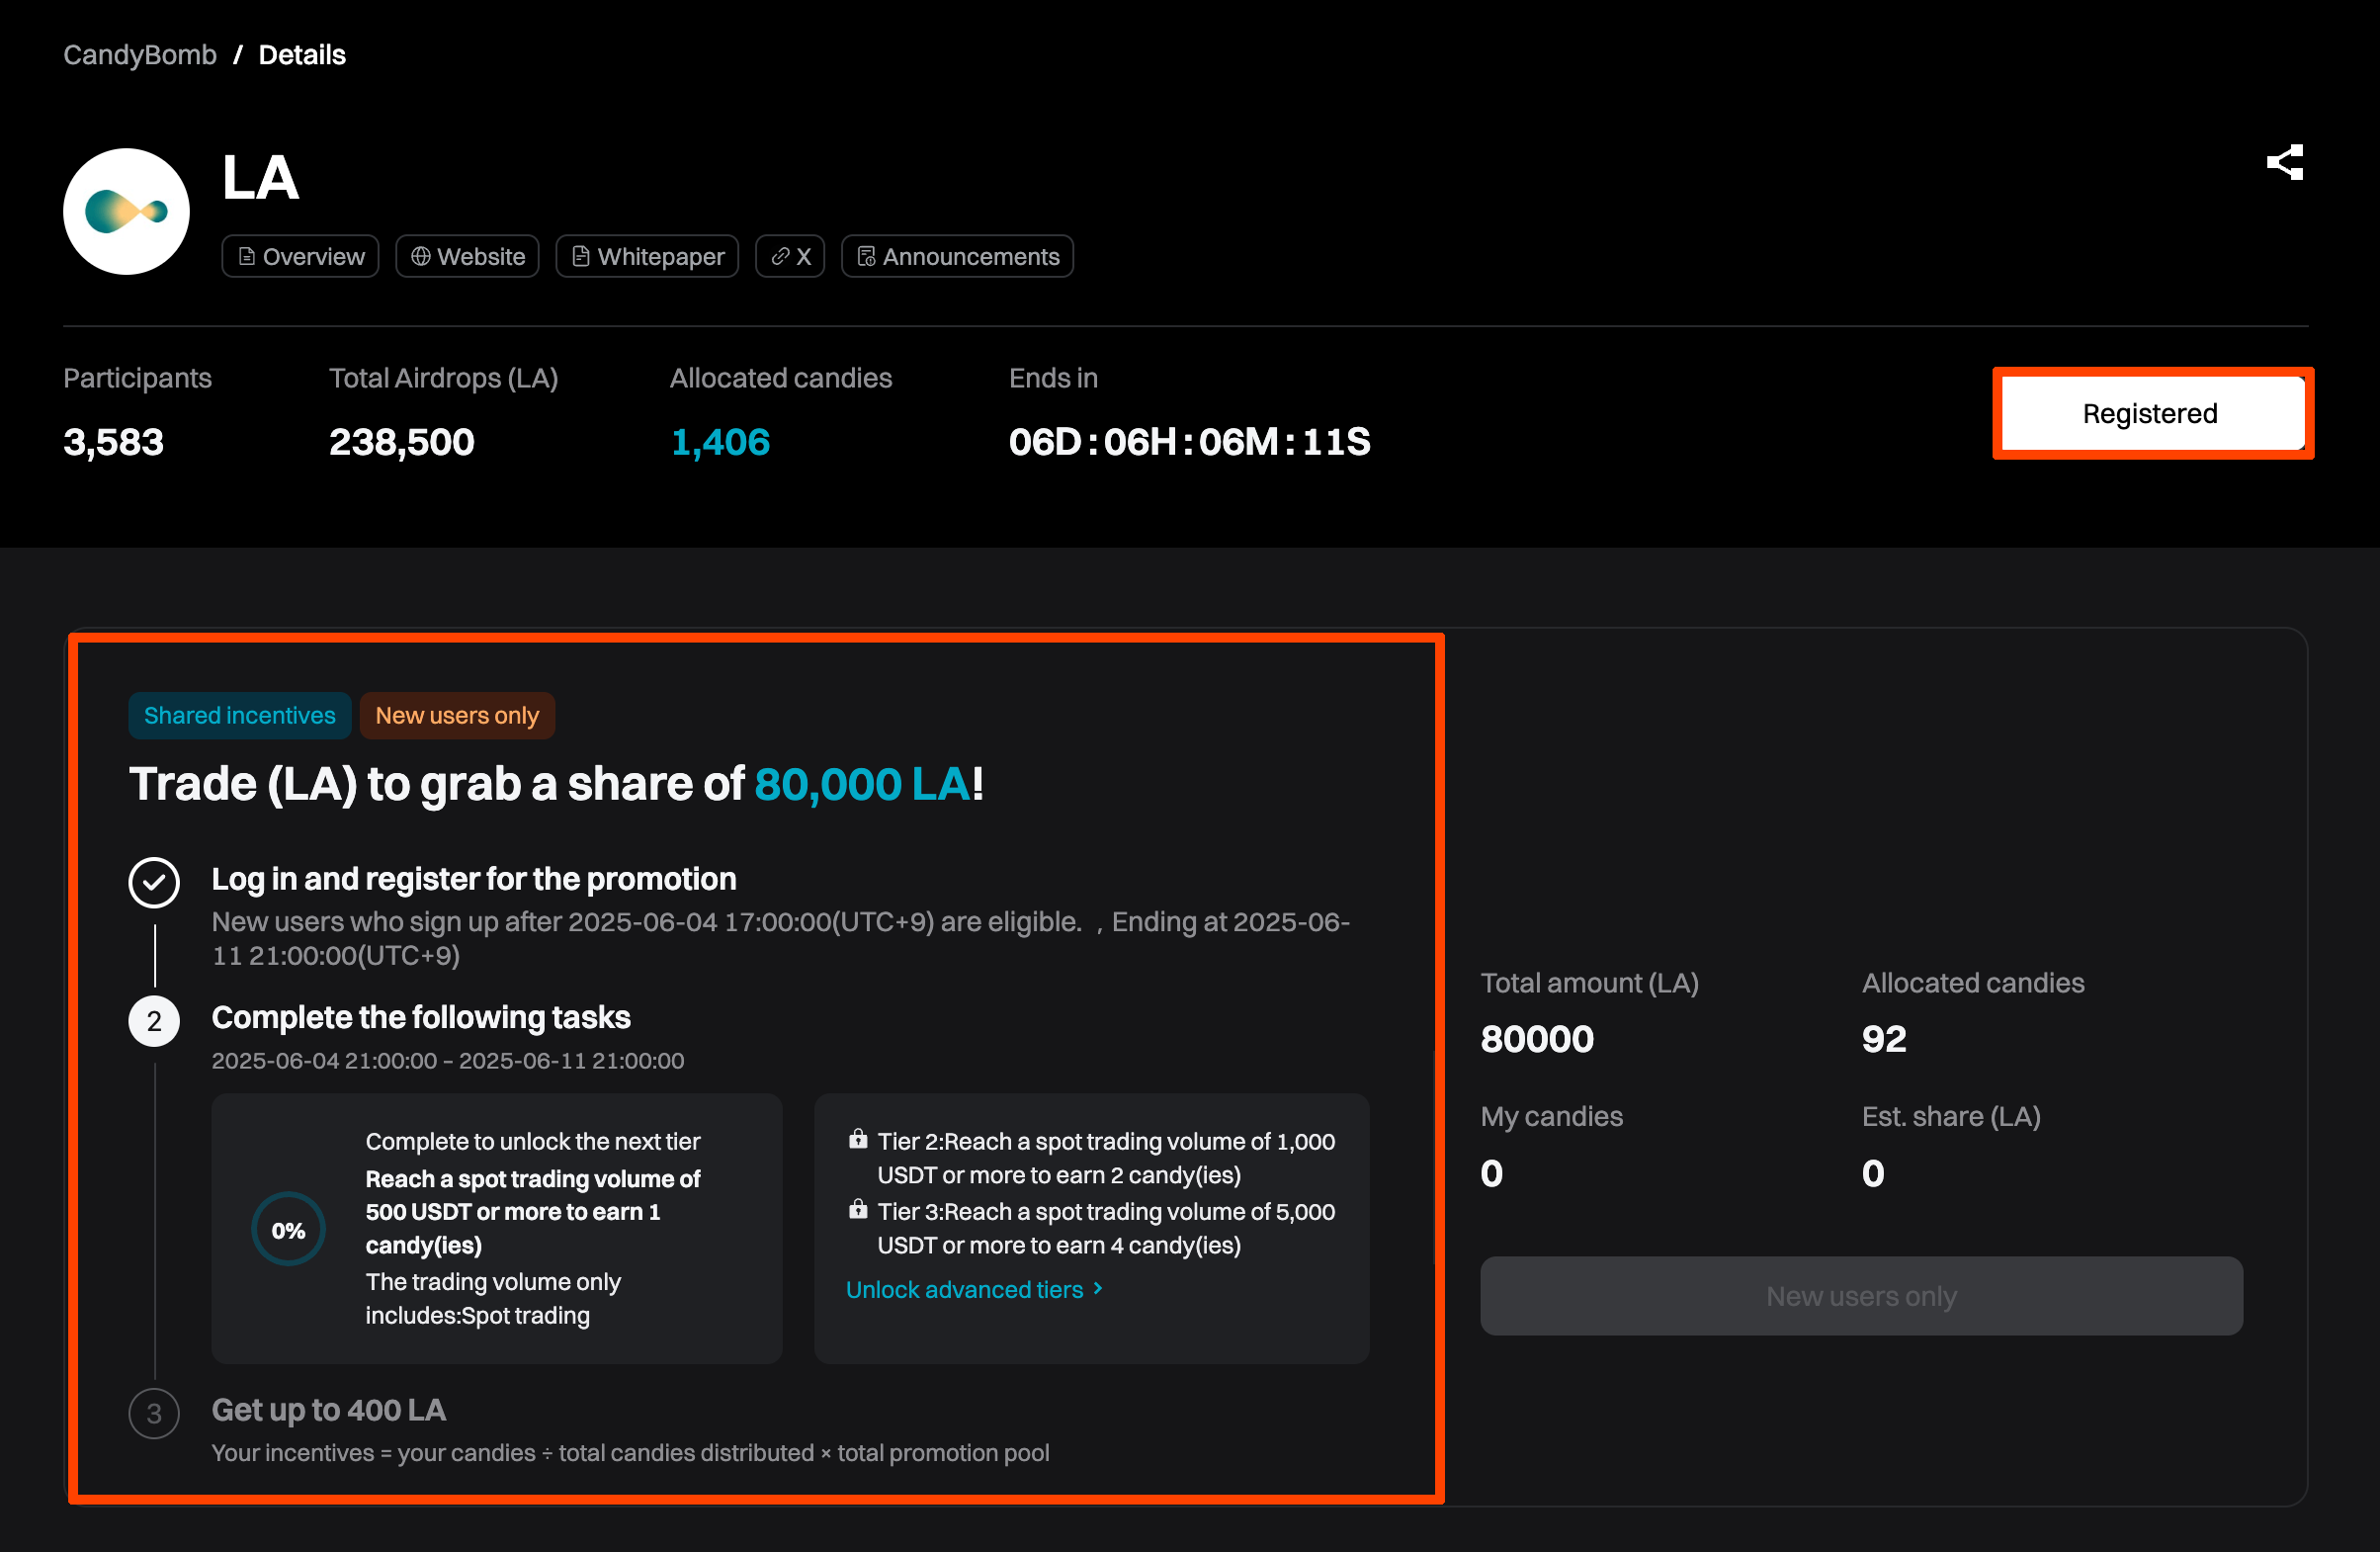Click the step 3 circle icon
The width and height of the screenshot is (2380, 1552).
tap(154, 1413)
